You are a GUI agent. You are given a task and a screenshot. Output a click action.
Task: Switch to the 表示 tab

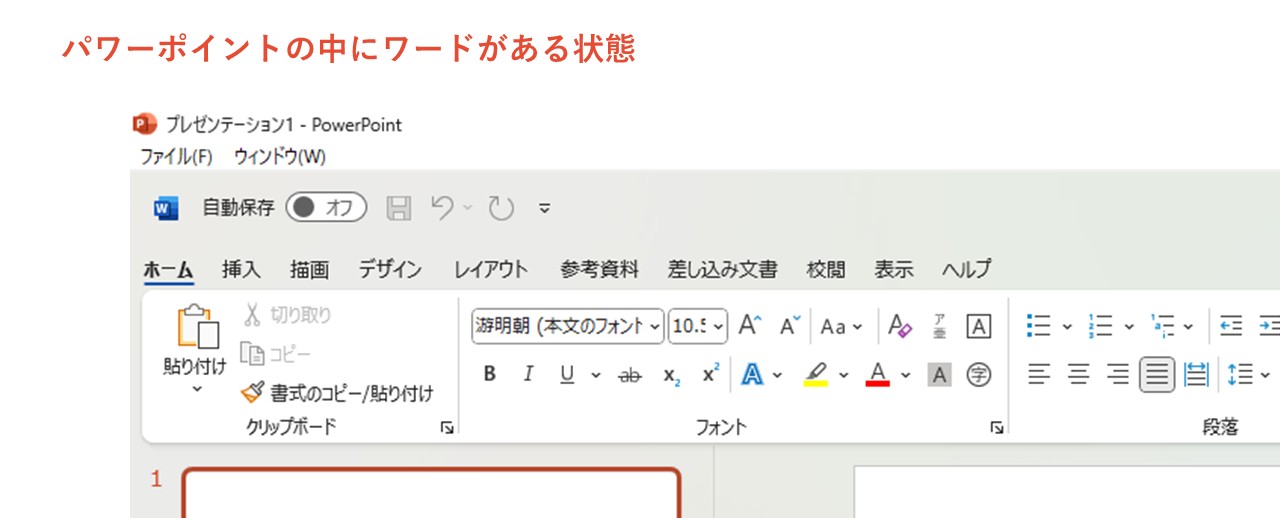click(x=894, y=269)
